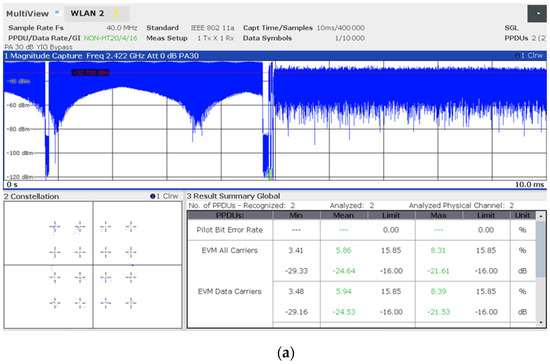
Task: Click the Sample Rate Fs 40.0 MHz value
Action: pyautogui.click(x=122, y=28)
